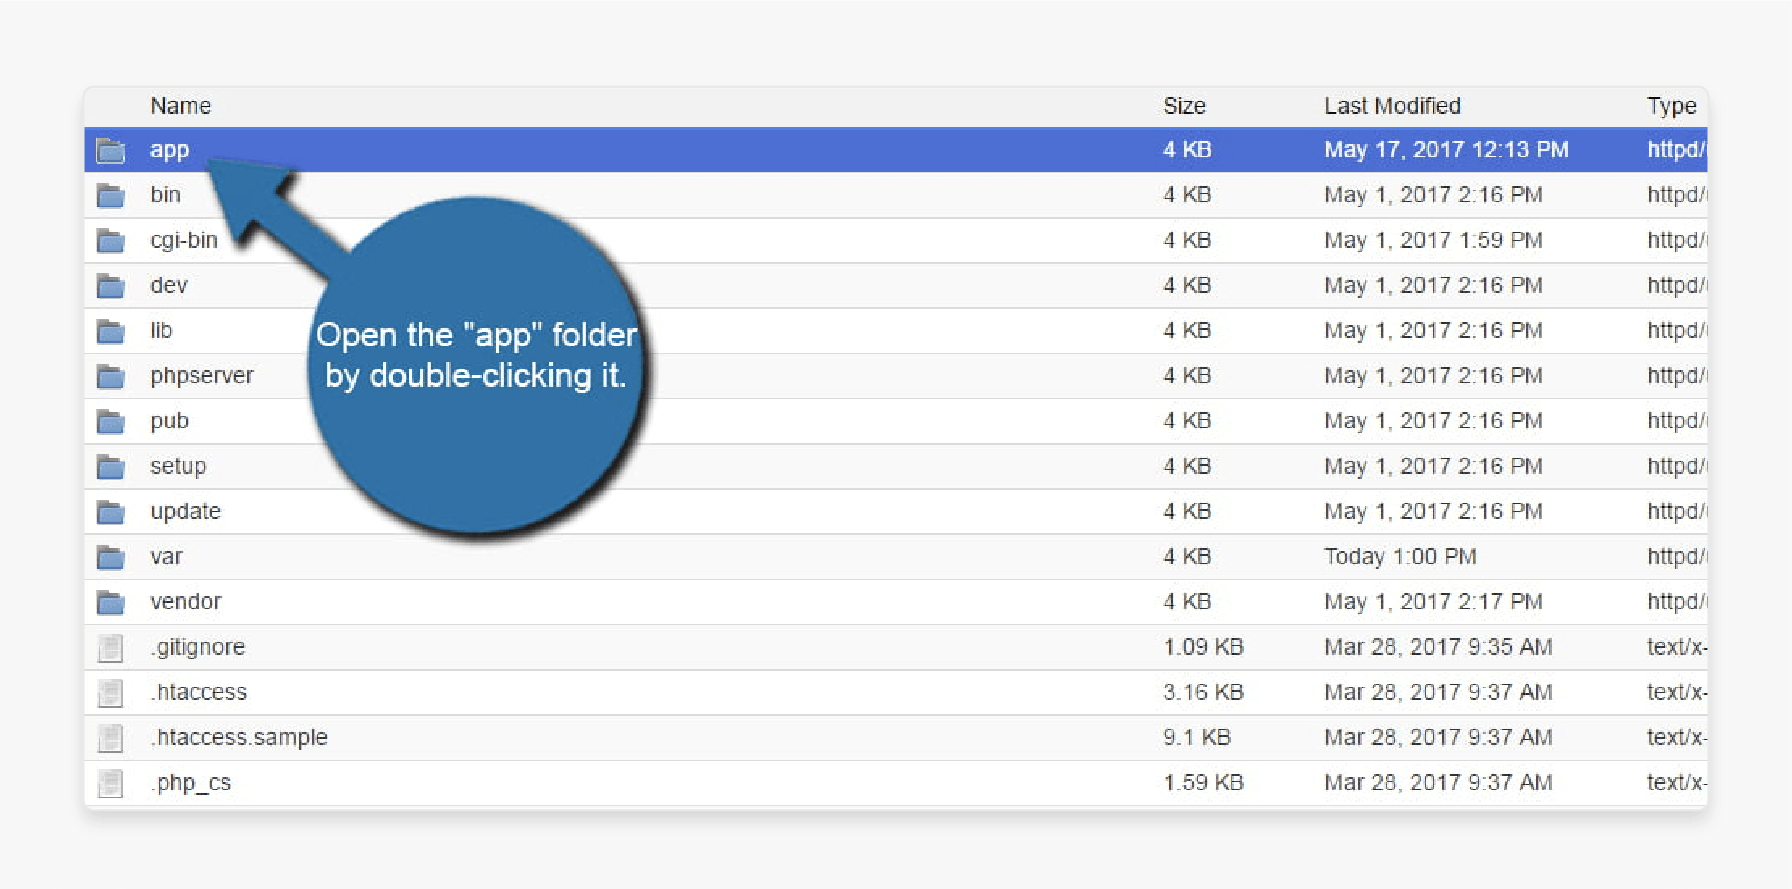This screenshot has height=889, width=1792.
Task: Select the "app" folder name
Action: [x=169, y=150]
